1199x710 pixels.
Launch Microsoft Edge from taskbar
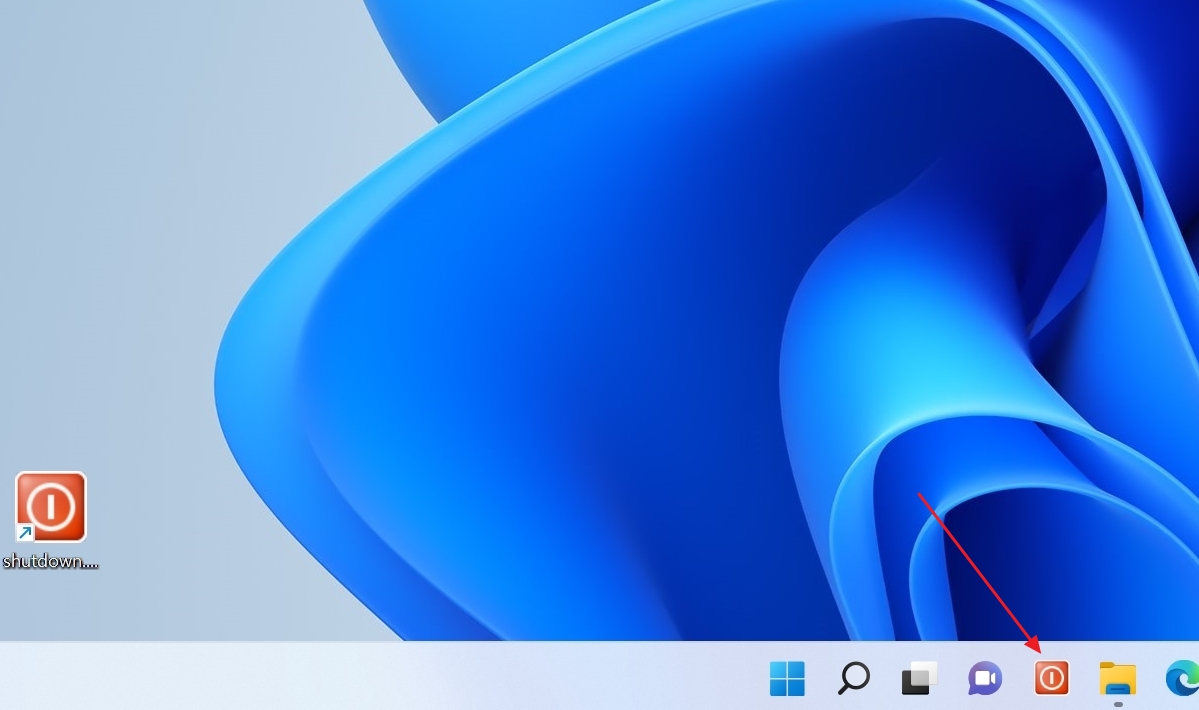(x=1182, y=679)
